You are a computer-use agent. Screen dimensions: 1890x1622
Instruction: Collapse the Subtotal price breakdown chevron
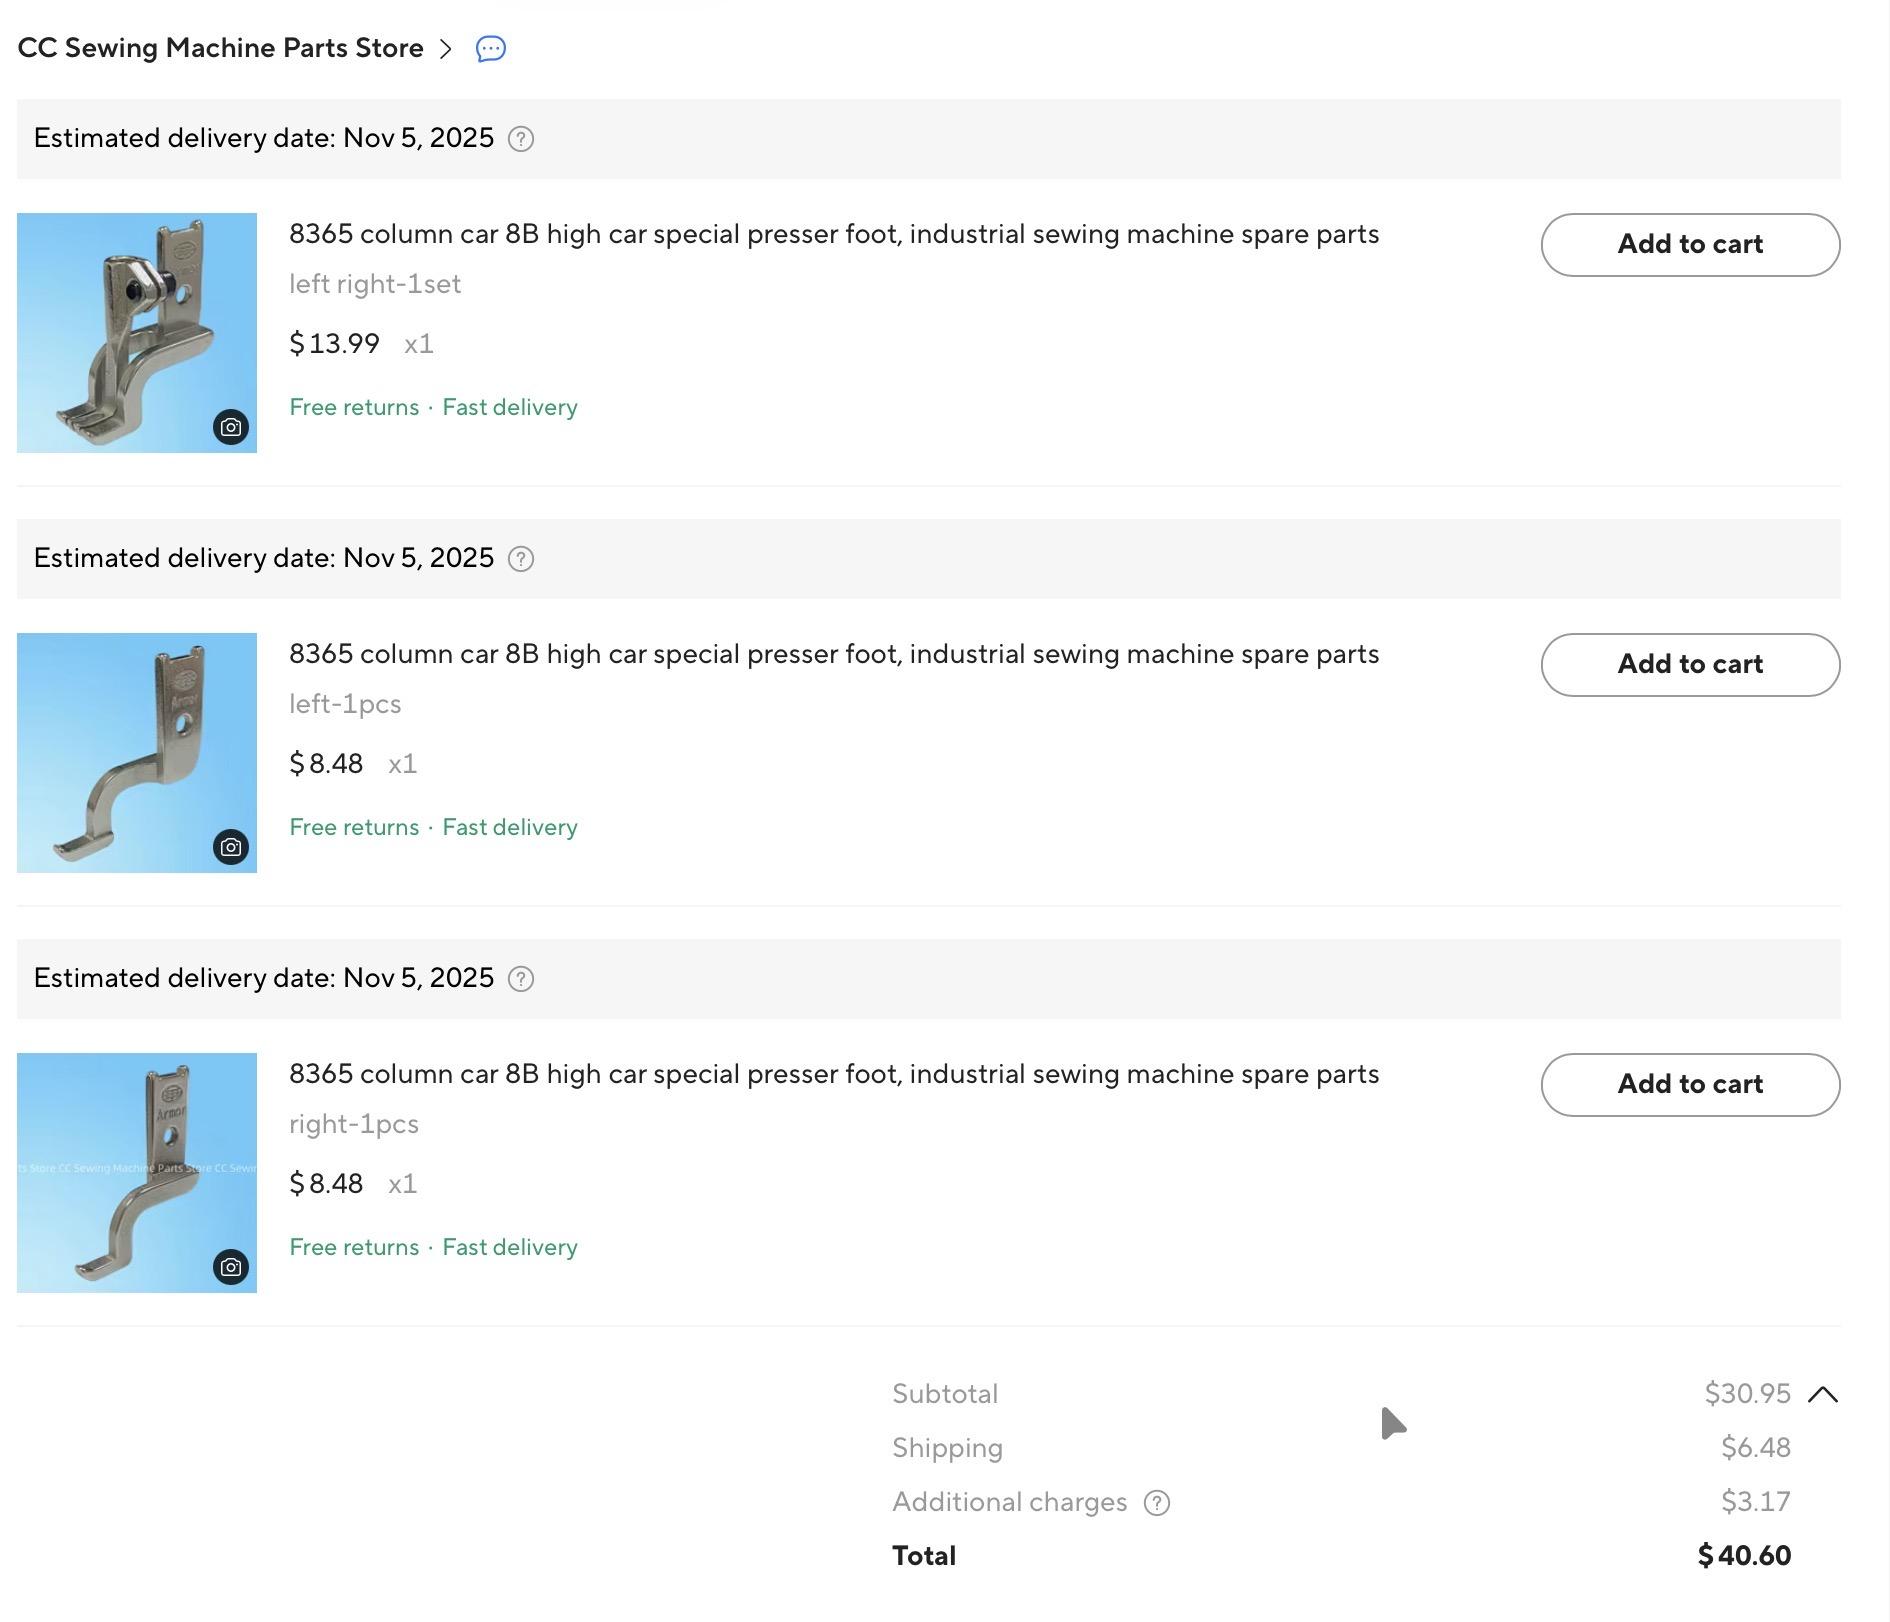coord(1822,1395)
